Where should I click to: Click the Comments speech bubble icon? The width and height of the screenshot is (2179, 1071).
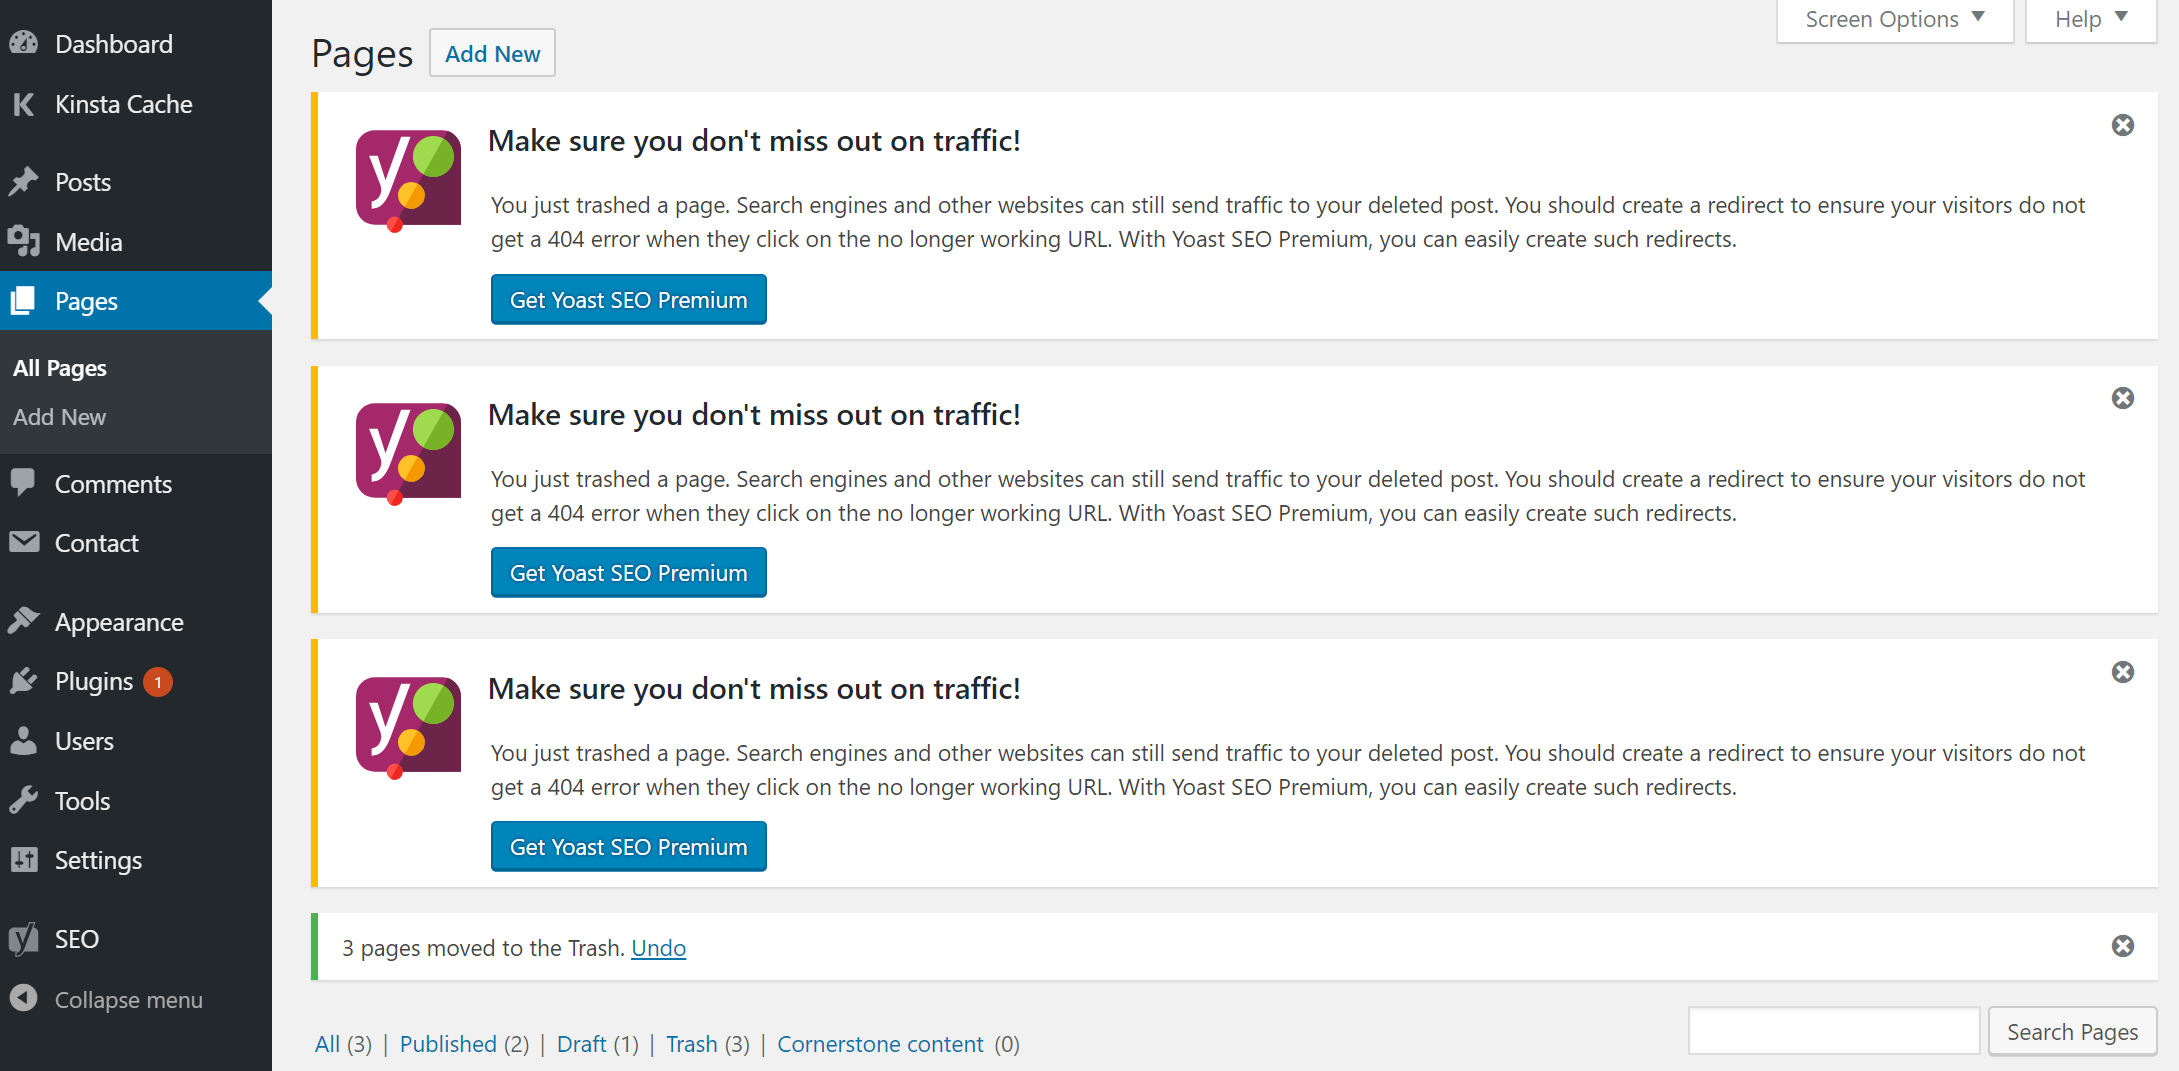tap(24, 483)
